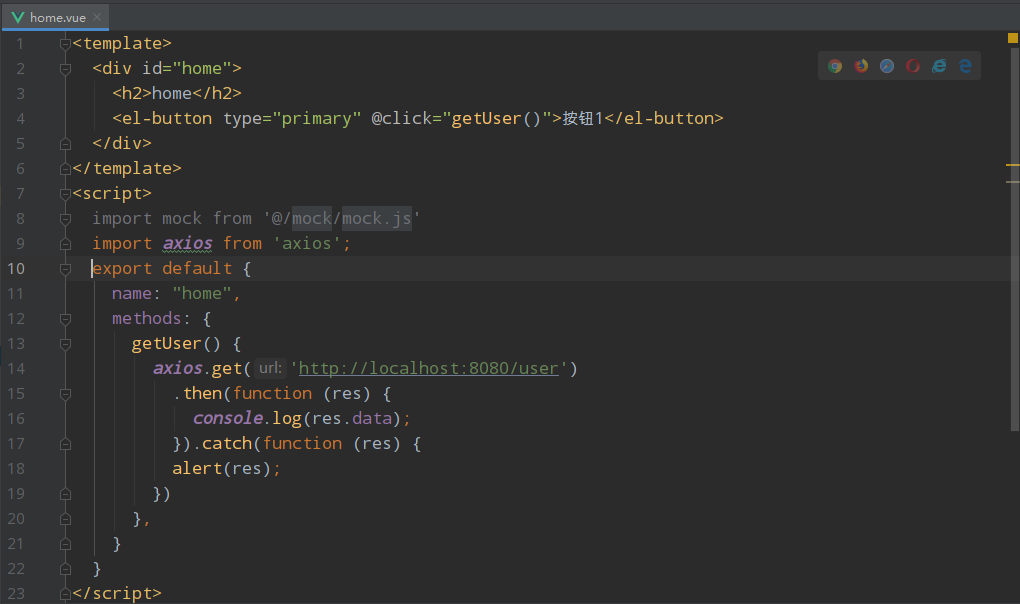Fold the catch callback at line 17

pos(65,444)
